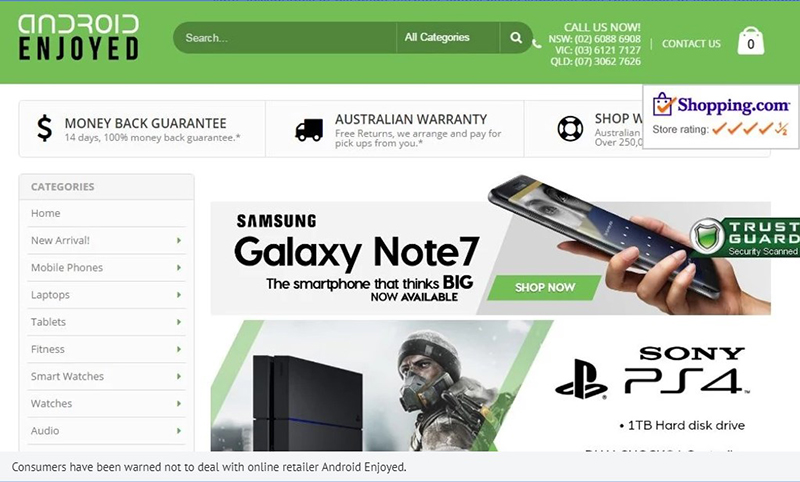
Task: Open the All Categories dropdown
Action: click(448, 38)
